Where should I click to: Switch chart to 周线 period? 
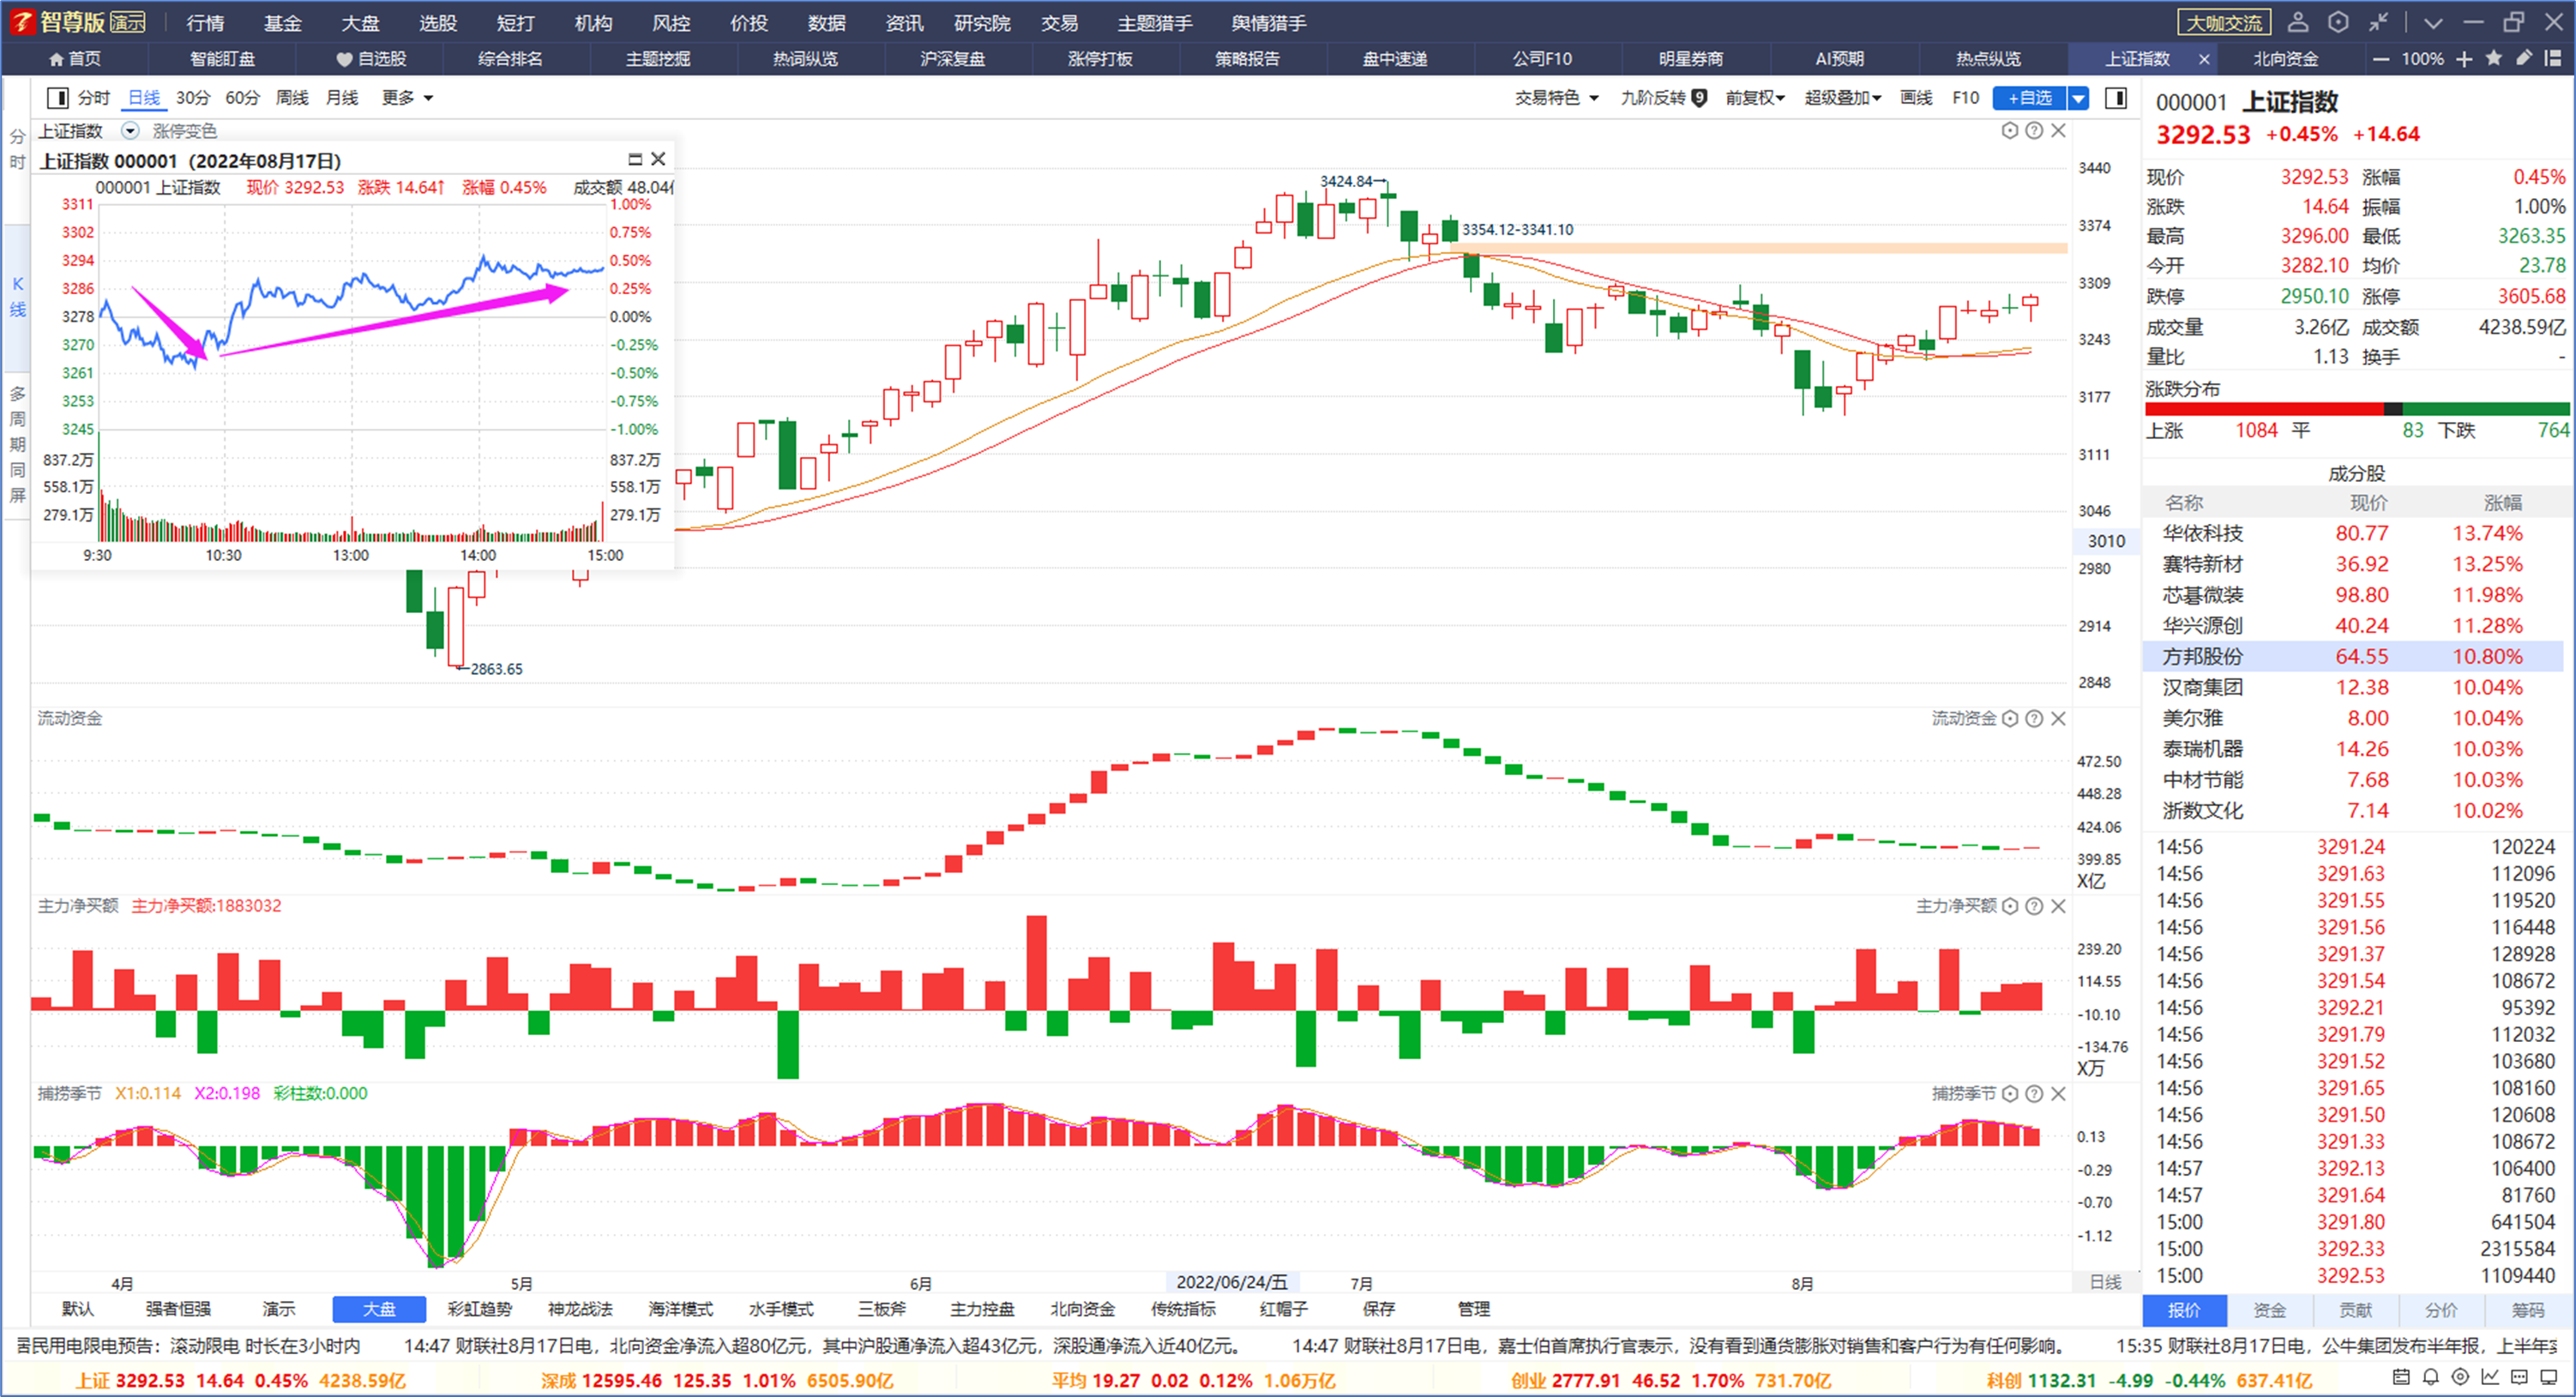coord(291,97)
